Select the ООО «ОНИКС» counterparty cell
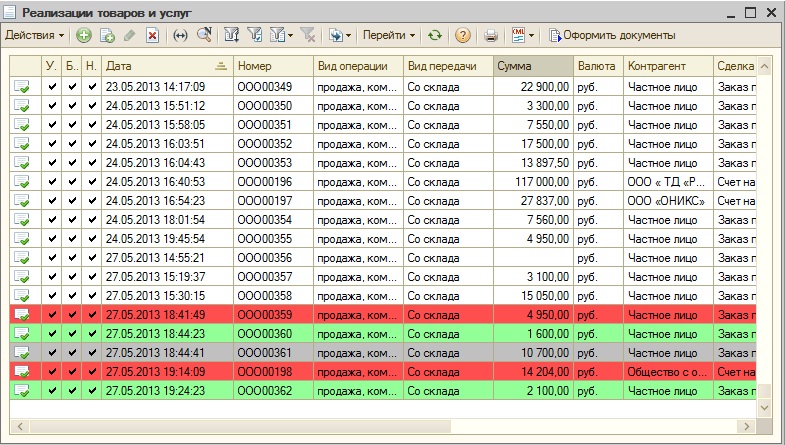Viewport: 785px width, 445px height. click(x=668, y=201)
